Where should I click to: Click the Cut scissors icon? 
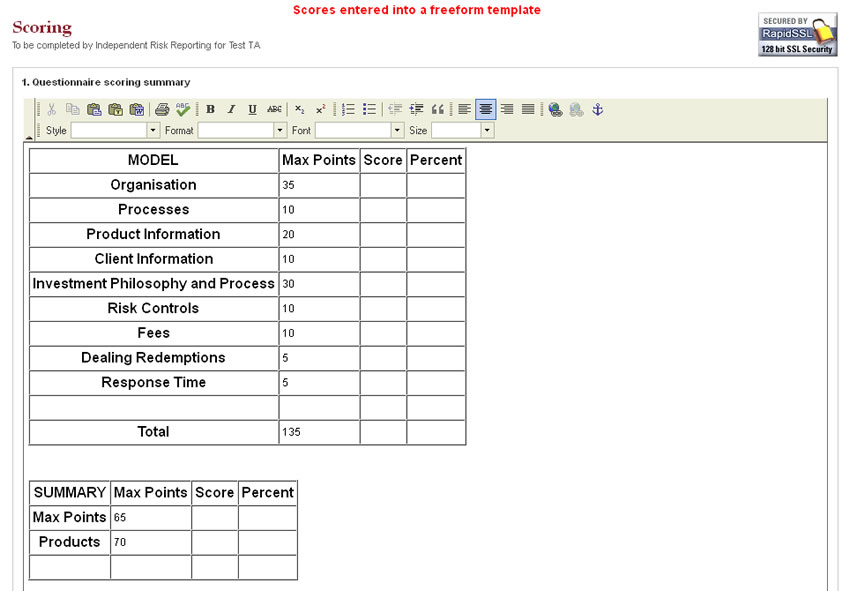(x=52, y=110)
